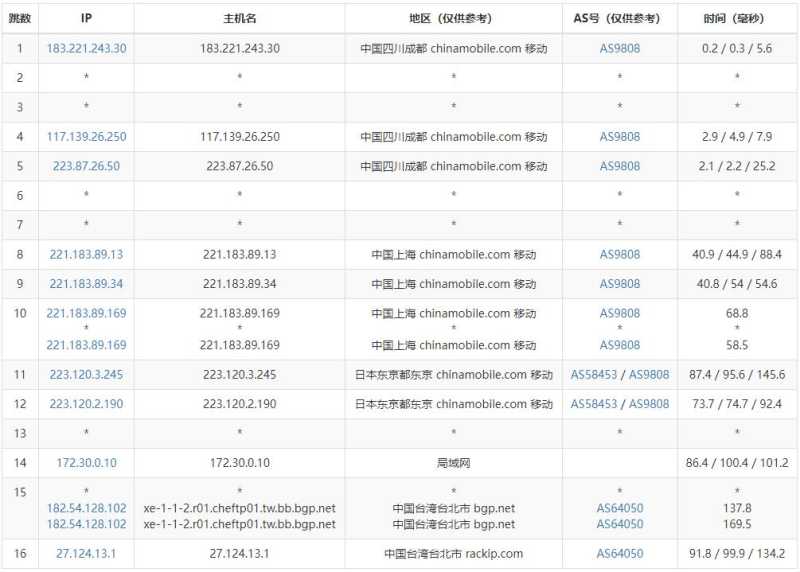Open AS9808 link in hop 8 row
This screenshot has height=572, width=800.
tap(619, 254)
